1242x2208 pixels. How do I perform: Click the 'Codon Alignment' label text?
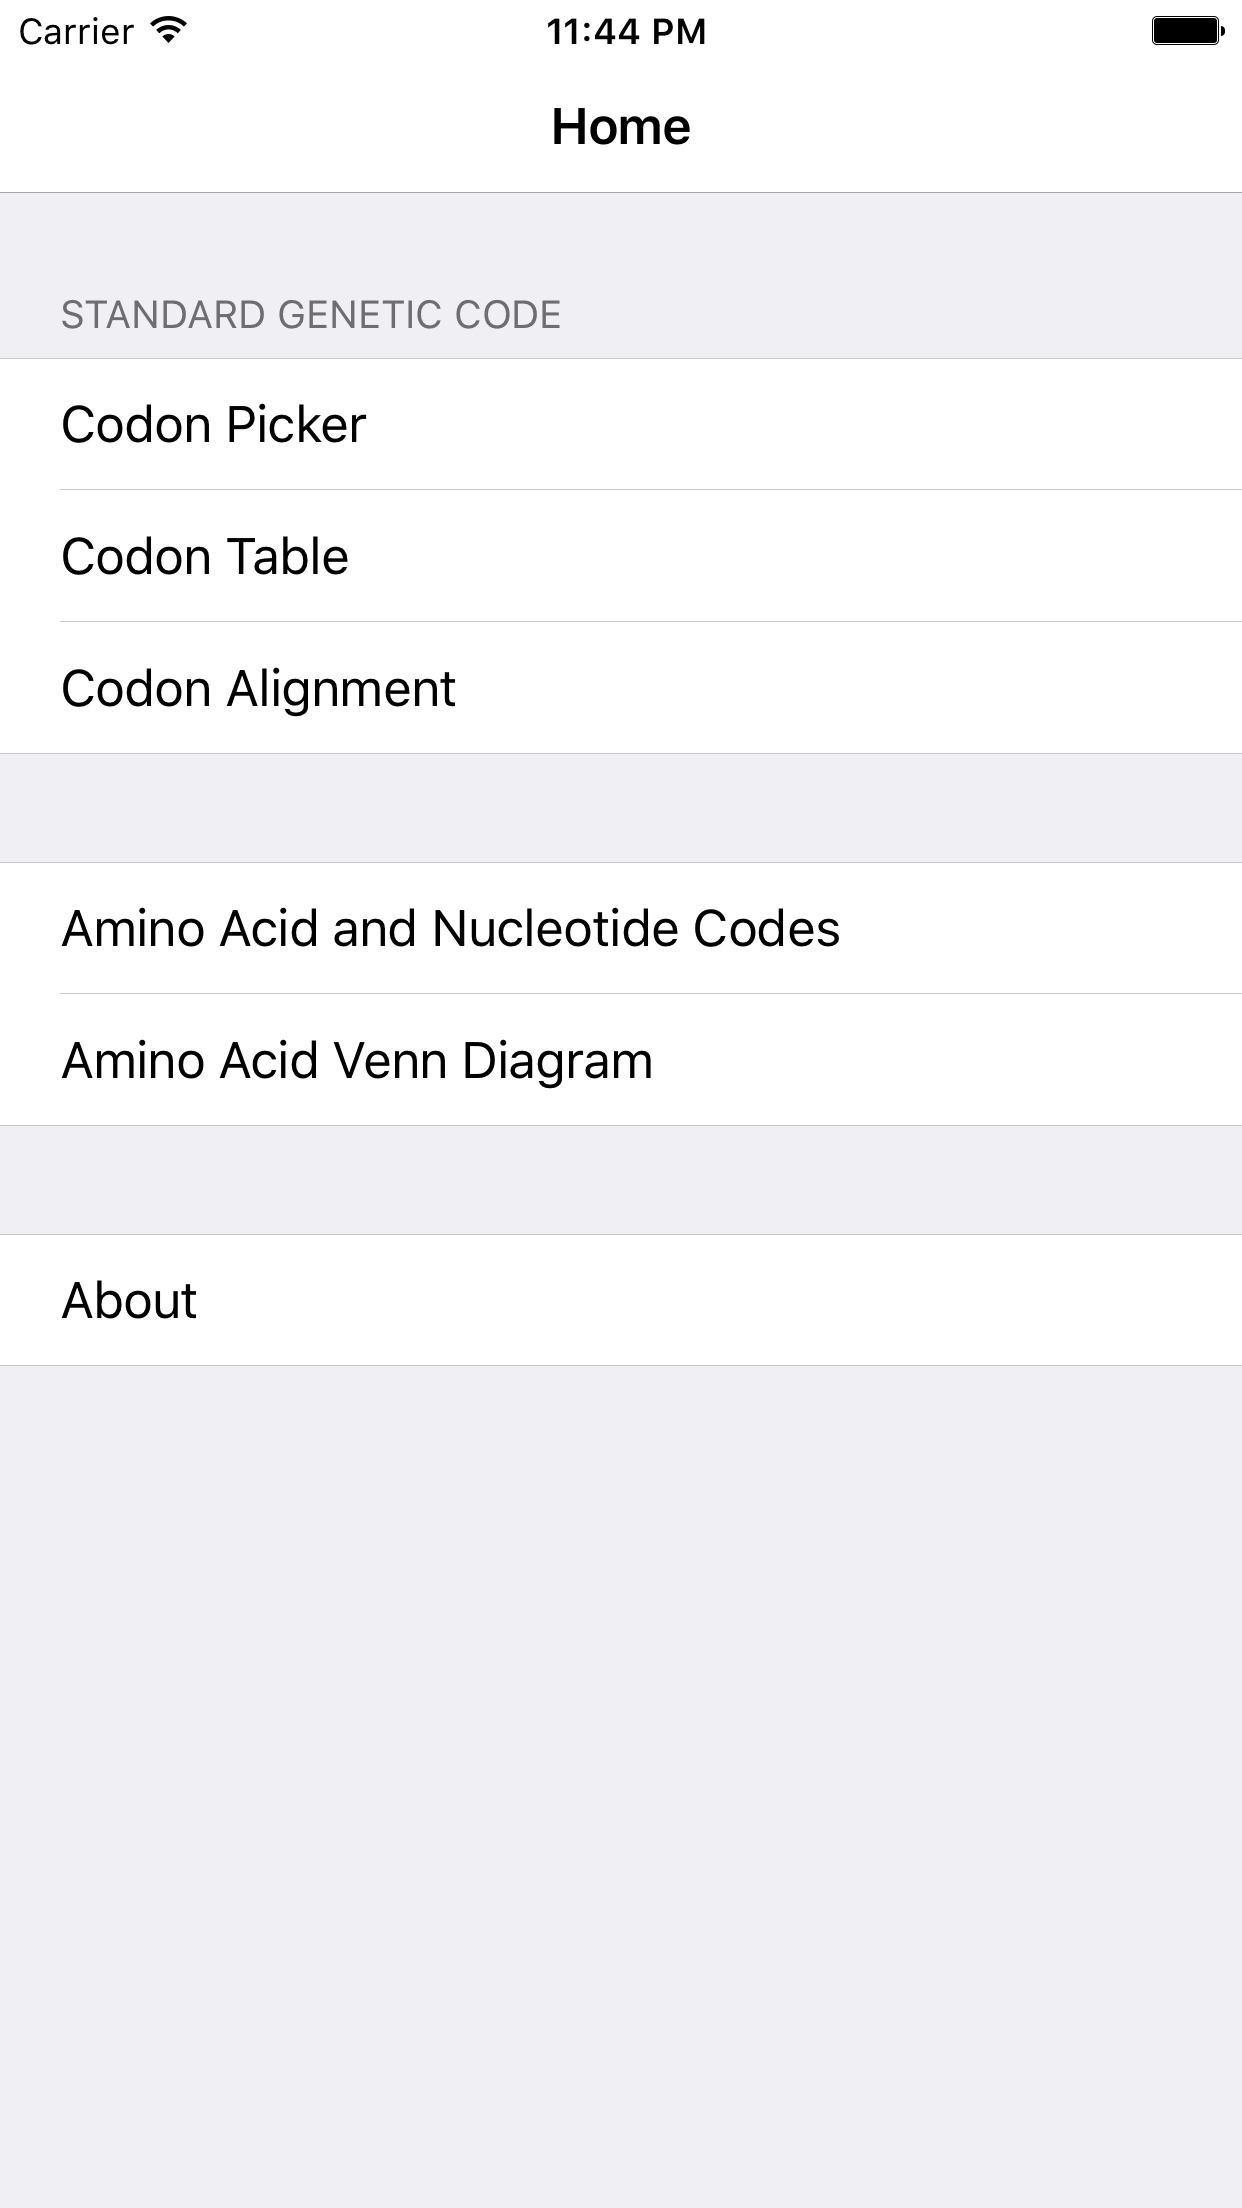point(259,689)
